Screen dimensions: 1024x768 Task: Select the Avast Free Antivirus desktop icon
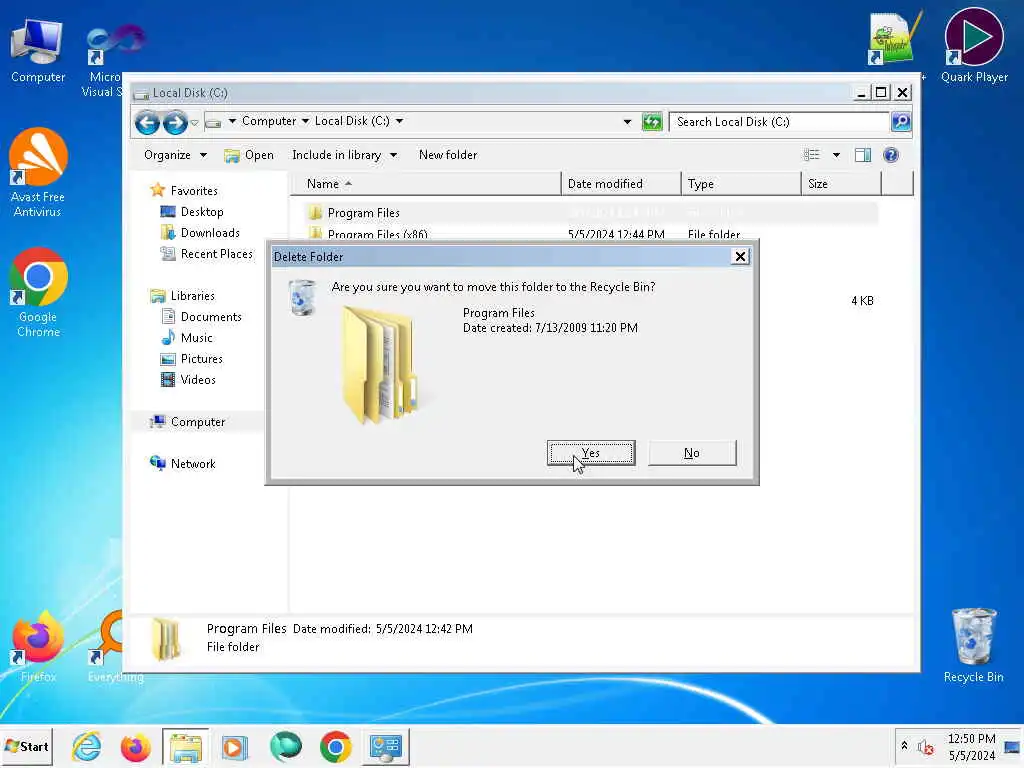(x=38, y=172)
